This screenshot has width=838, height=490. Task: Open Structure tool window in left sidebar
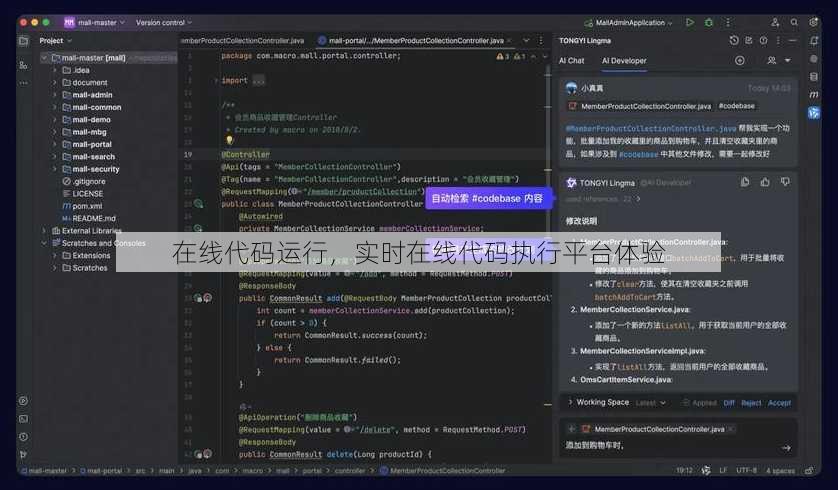point(24,65)
